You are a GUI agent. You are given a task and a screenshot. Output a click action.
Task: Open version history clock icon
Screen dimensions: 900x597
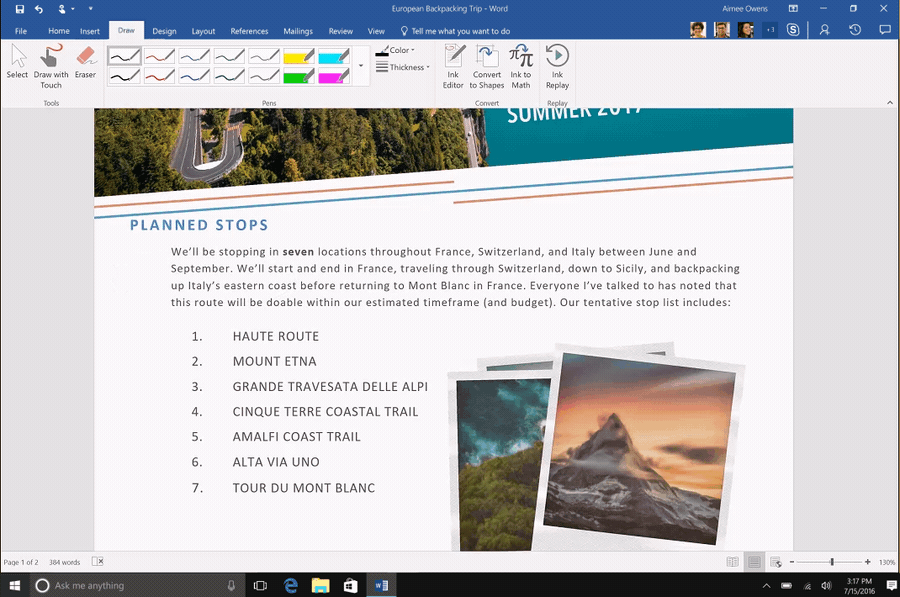pos(855,30)
